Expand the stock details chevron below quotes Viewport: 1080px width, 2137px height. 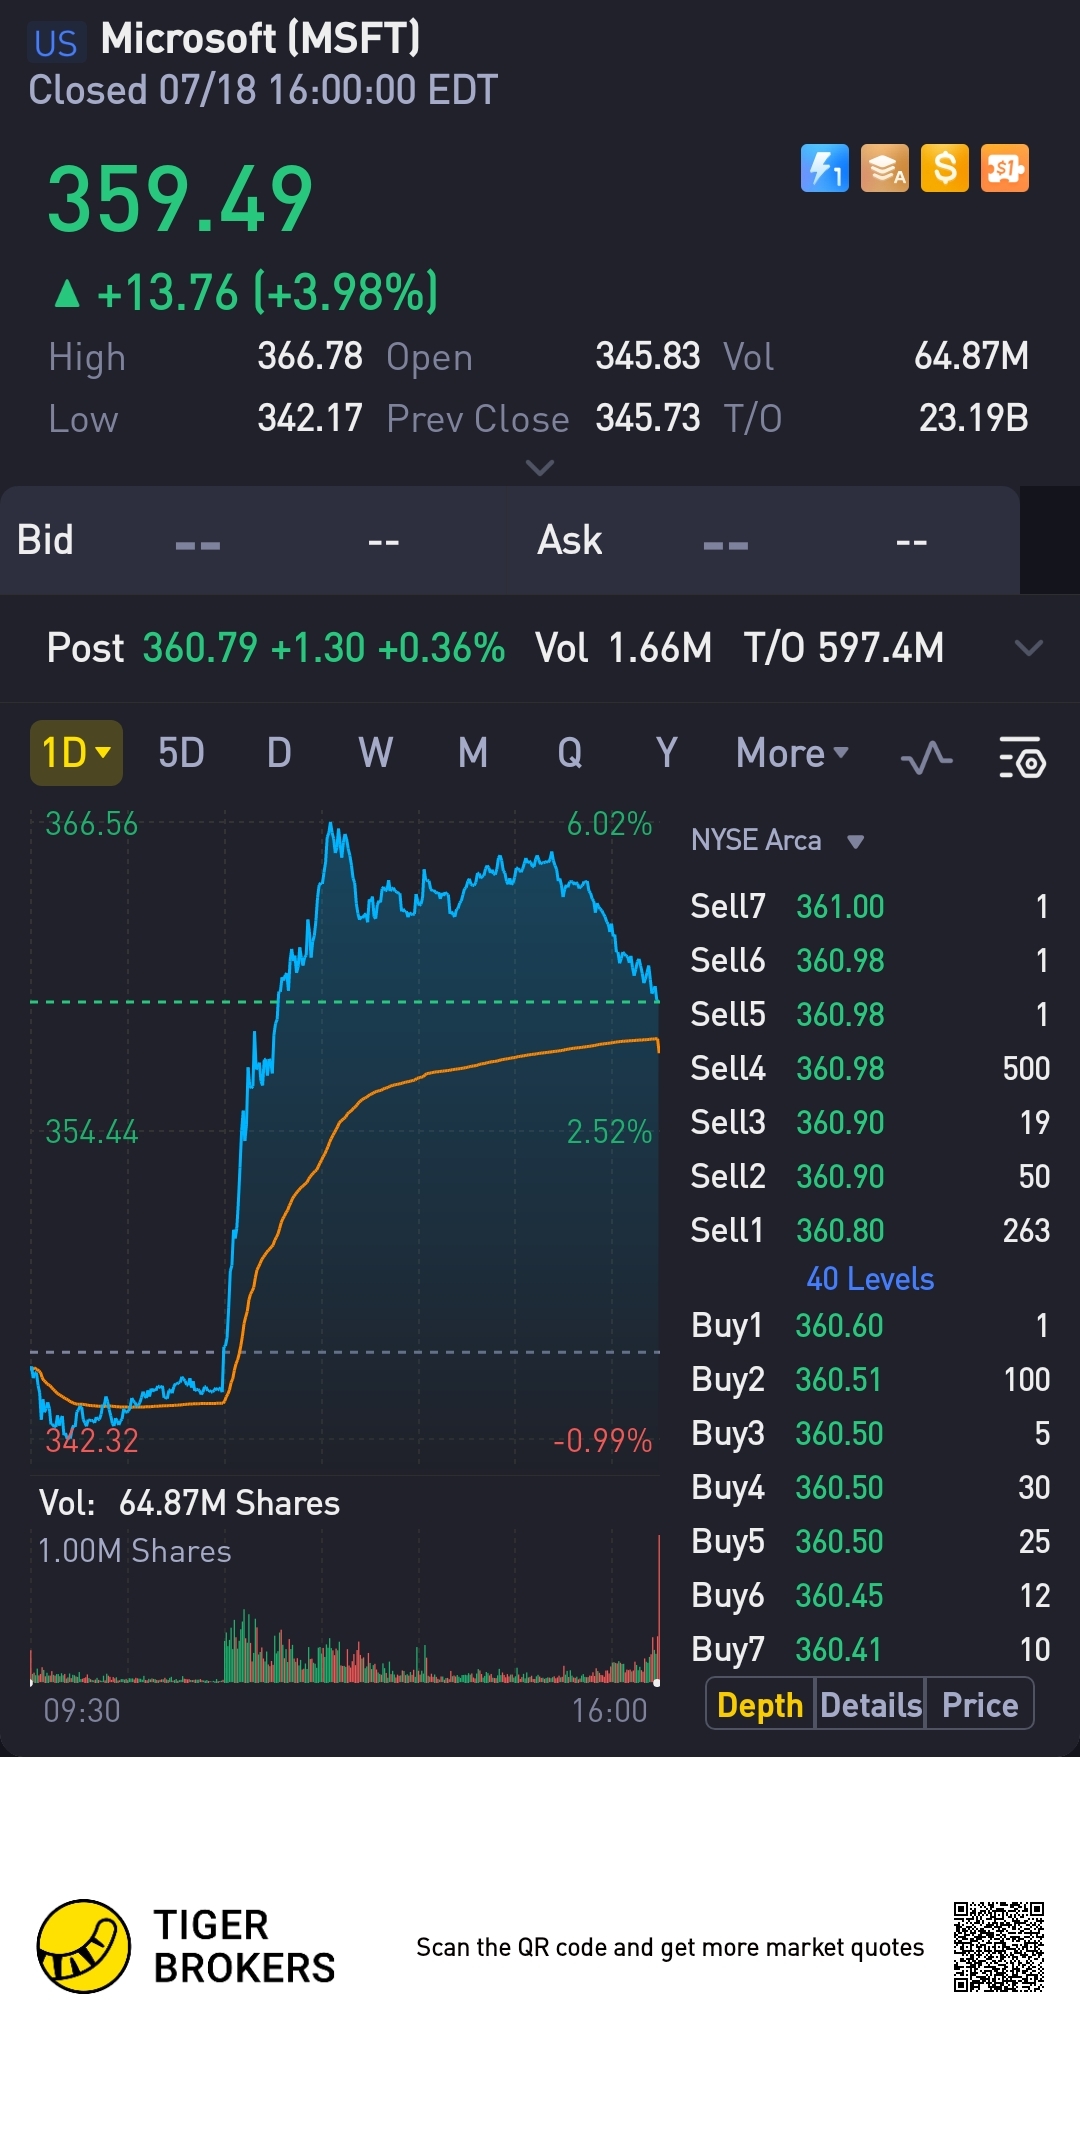pos(540,467)
